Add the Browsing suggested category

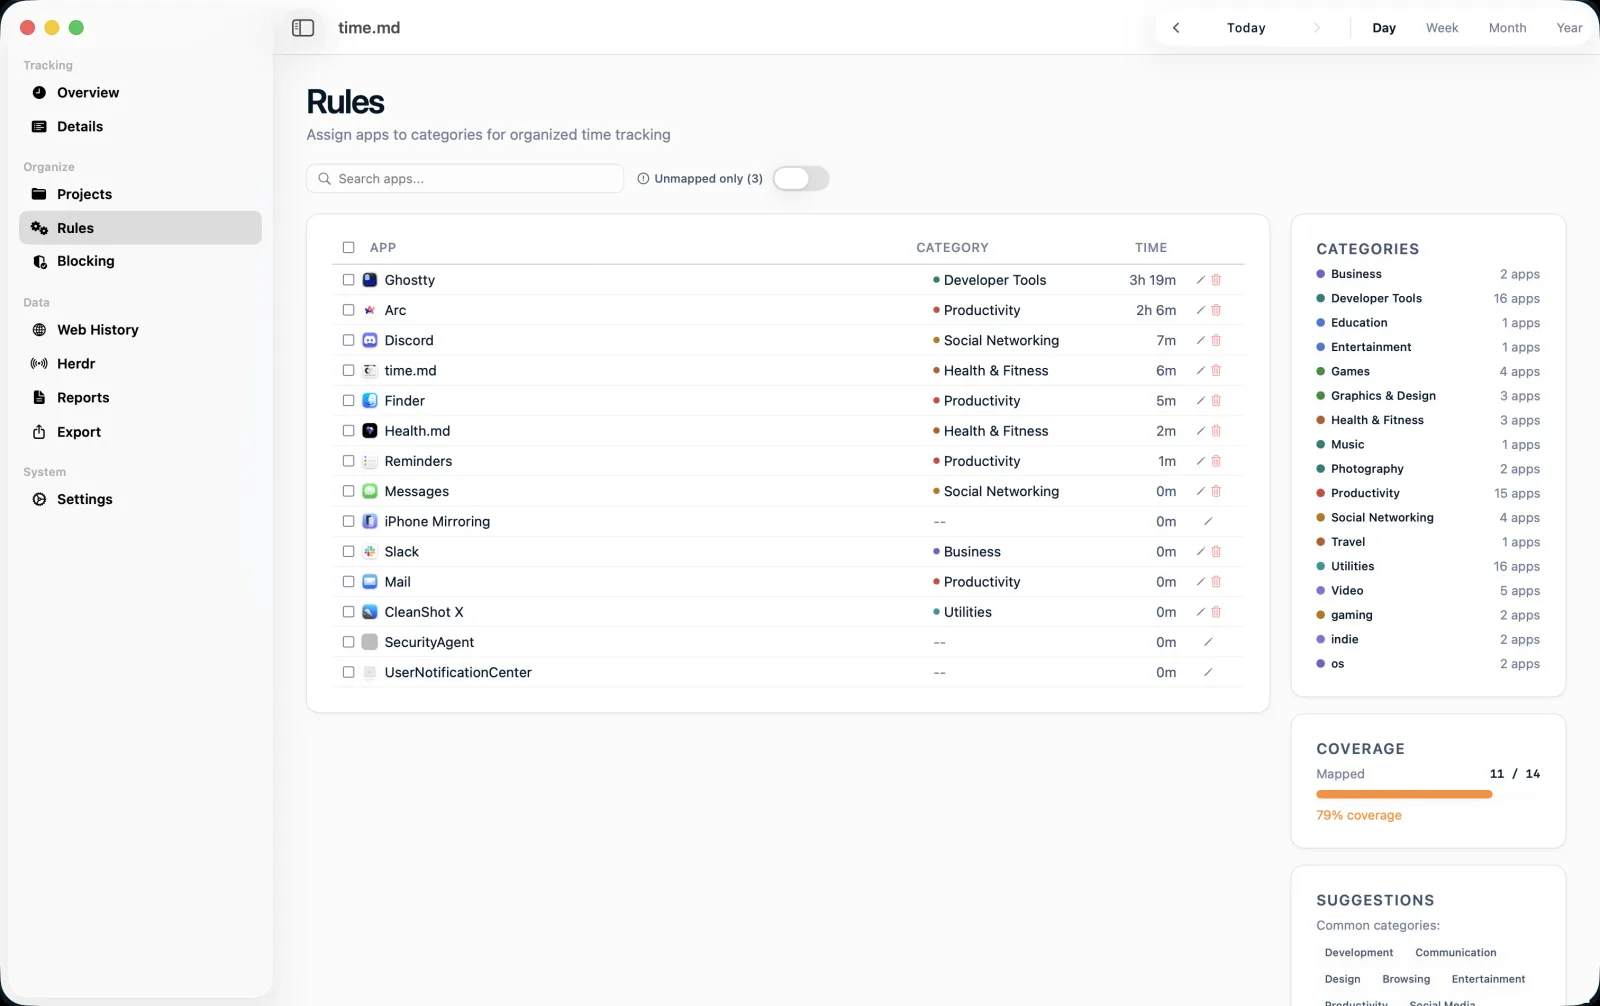[x=1406, y=979]
